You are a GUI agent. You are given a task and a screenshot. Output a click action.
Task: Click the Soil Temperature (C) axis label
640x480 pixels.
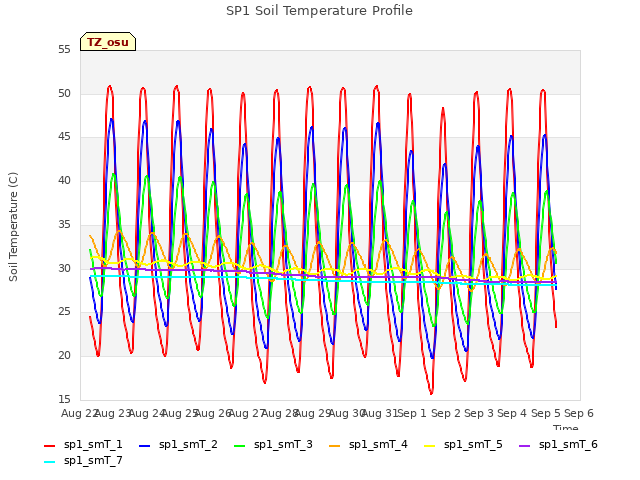point(13,227)
